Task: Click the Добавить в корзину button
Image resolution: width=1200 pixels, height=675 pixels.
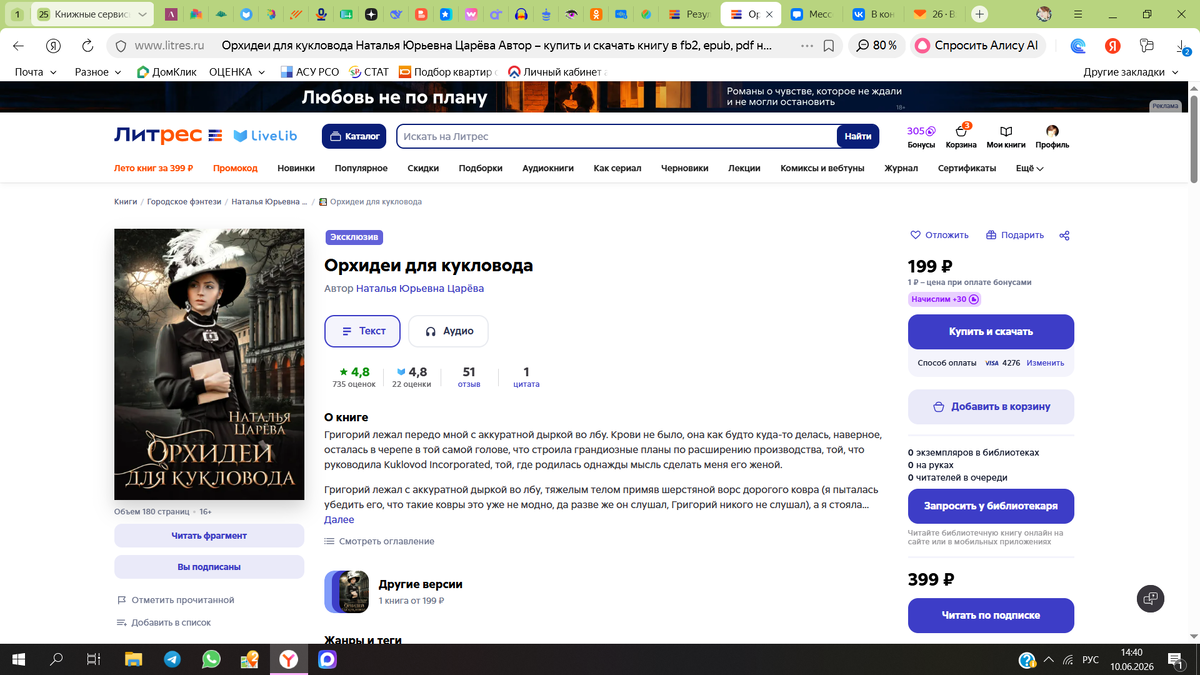Action: 991,407
